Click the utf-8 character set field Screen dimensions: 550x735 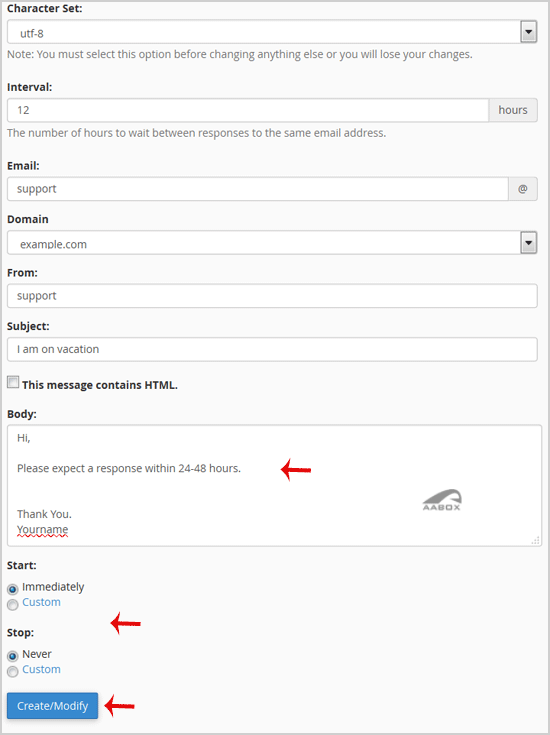(272, 32)
